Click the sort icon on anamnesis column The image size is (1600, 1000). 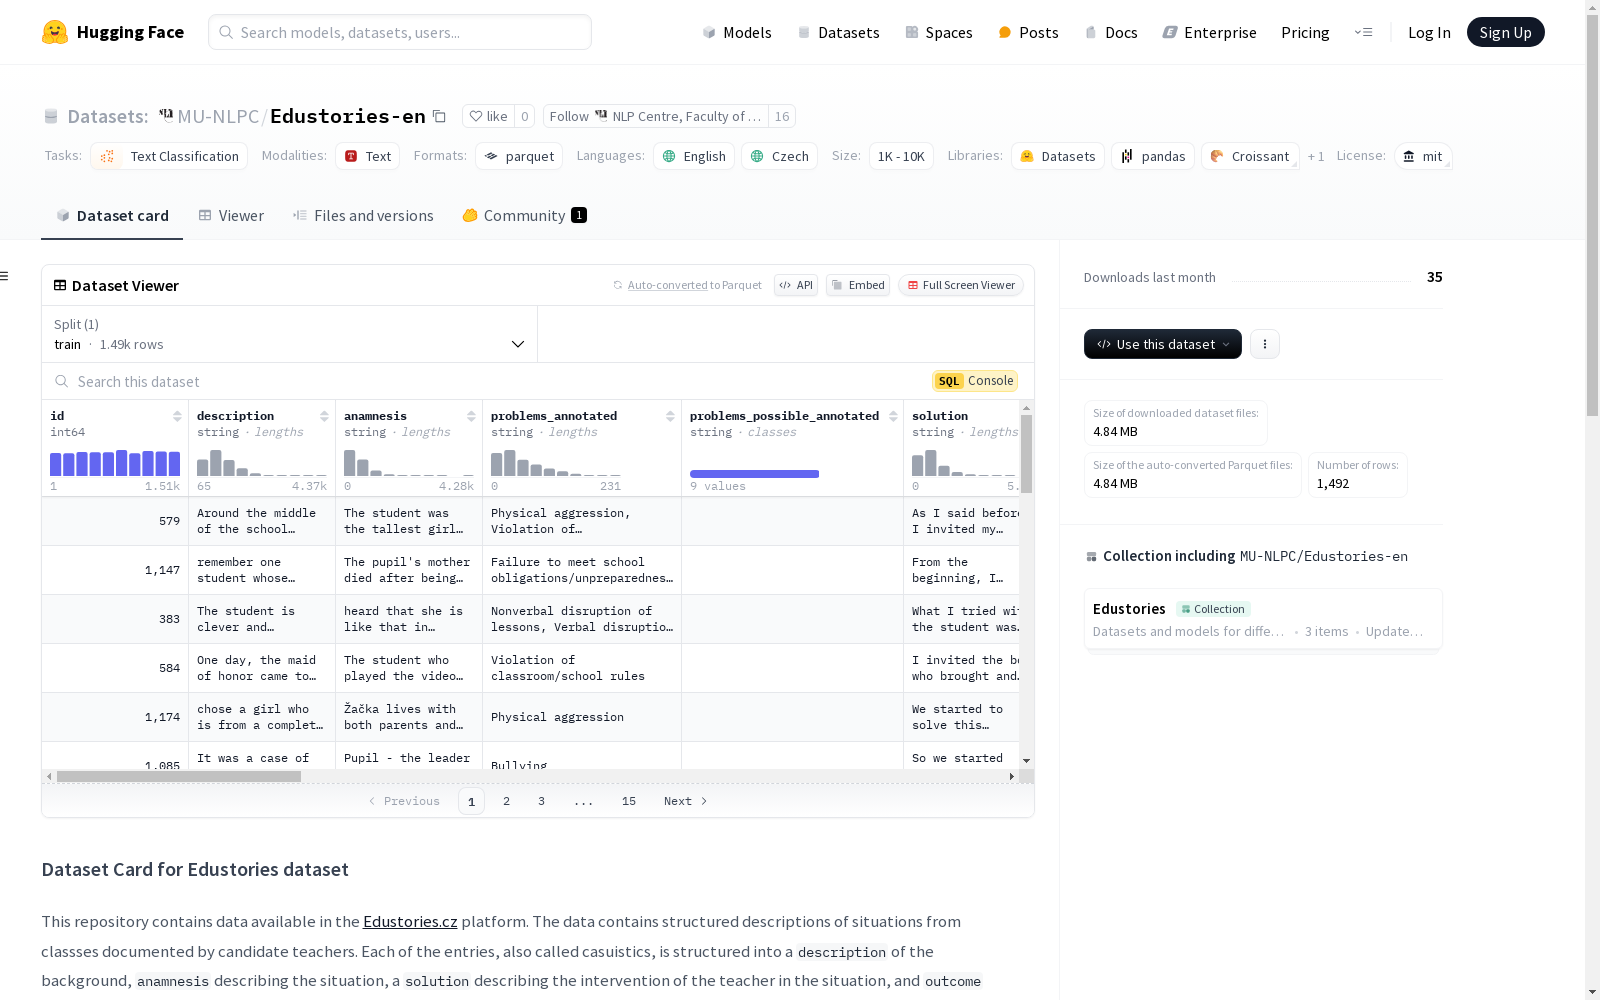[x=471, y=416]
